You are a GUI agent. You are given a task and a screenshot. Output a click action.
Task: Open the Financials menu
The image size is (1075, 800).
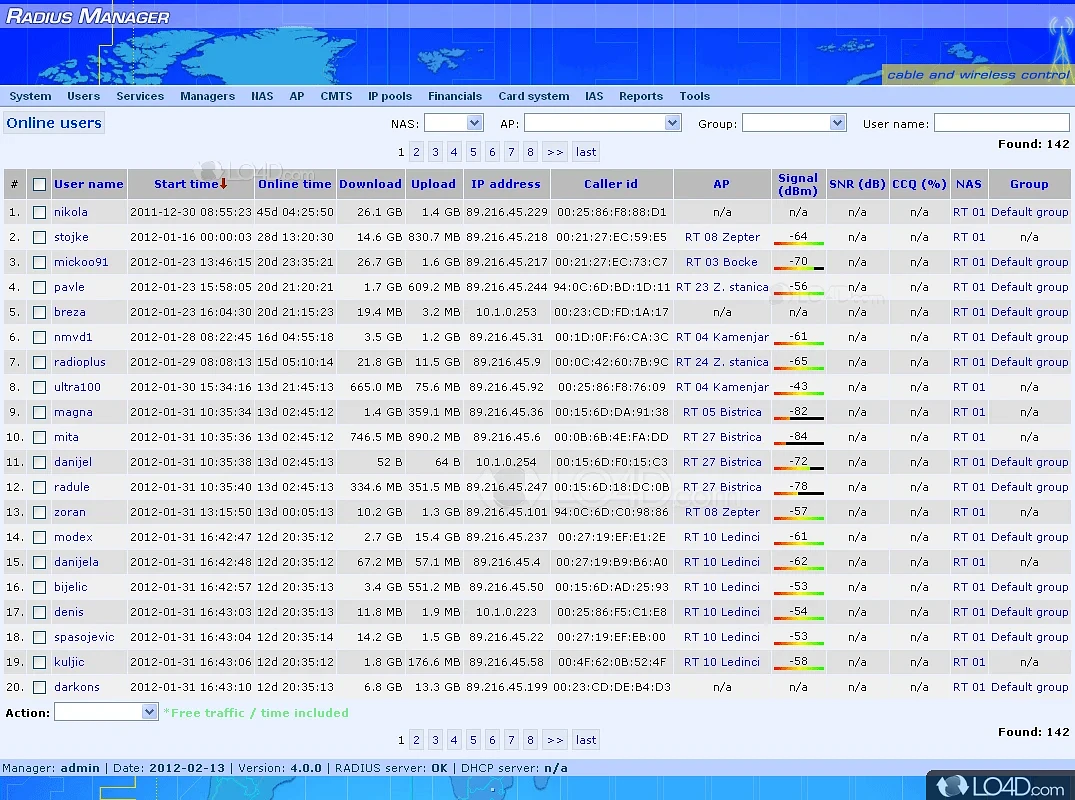[455, 96]
